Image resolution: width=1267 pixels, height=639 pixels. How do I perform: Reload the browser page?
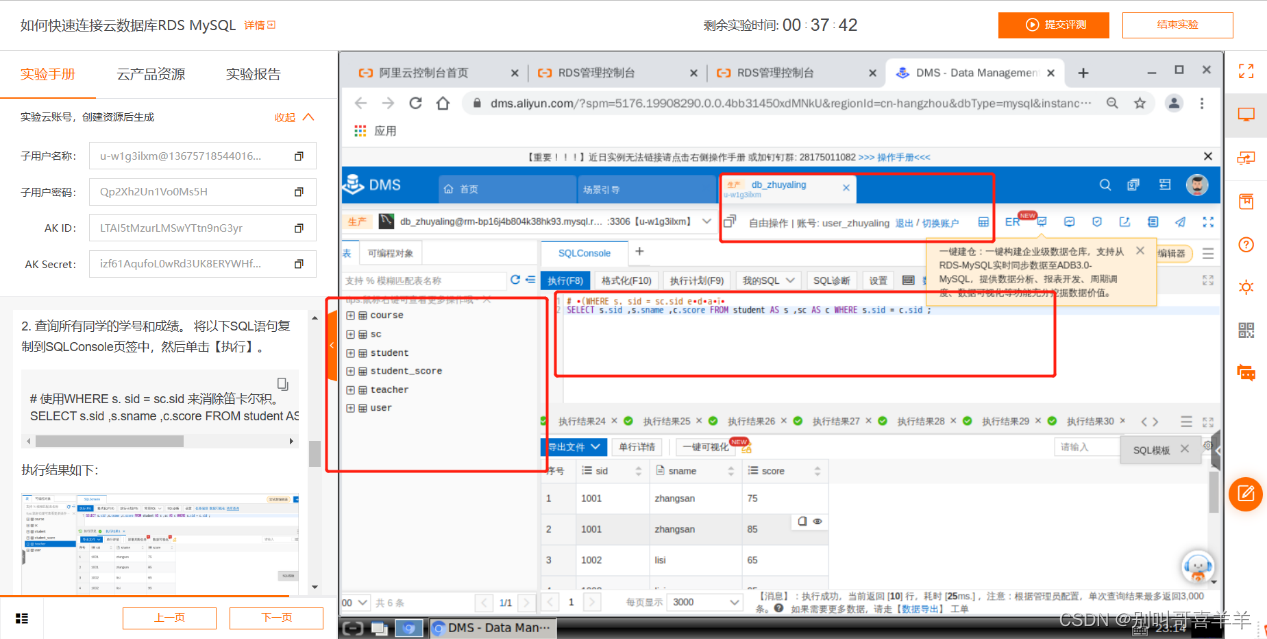click(x=415, y=103)
